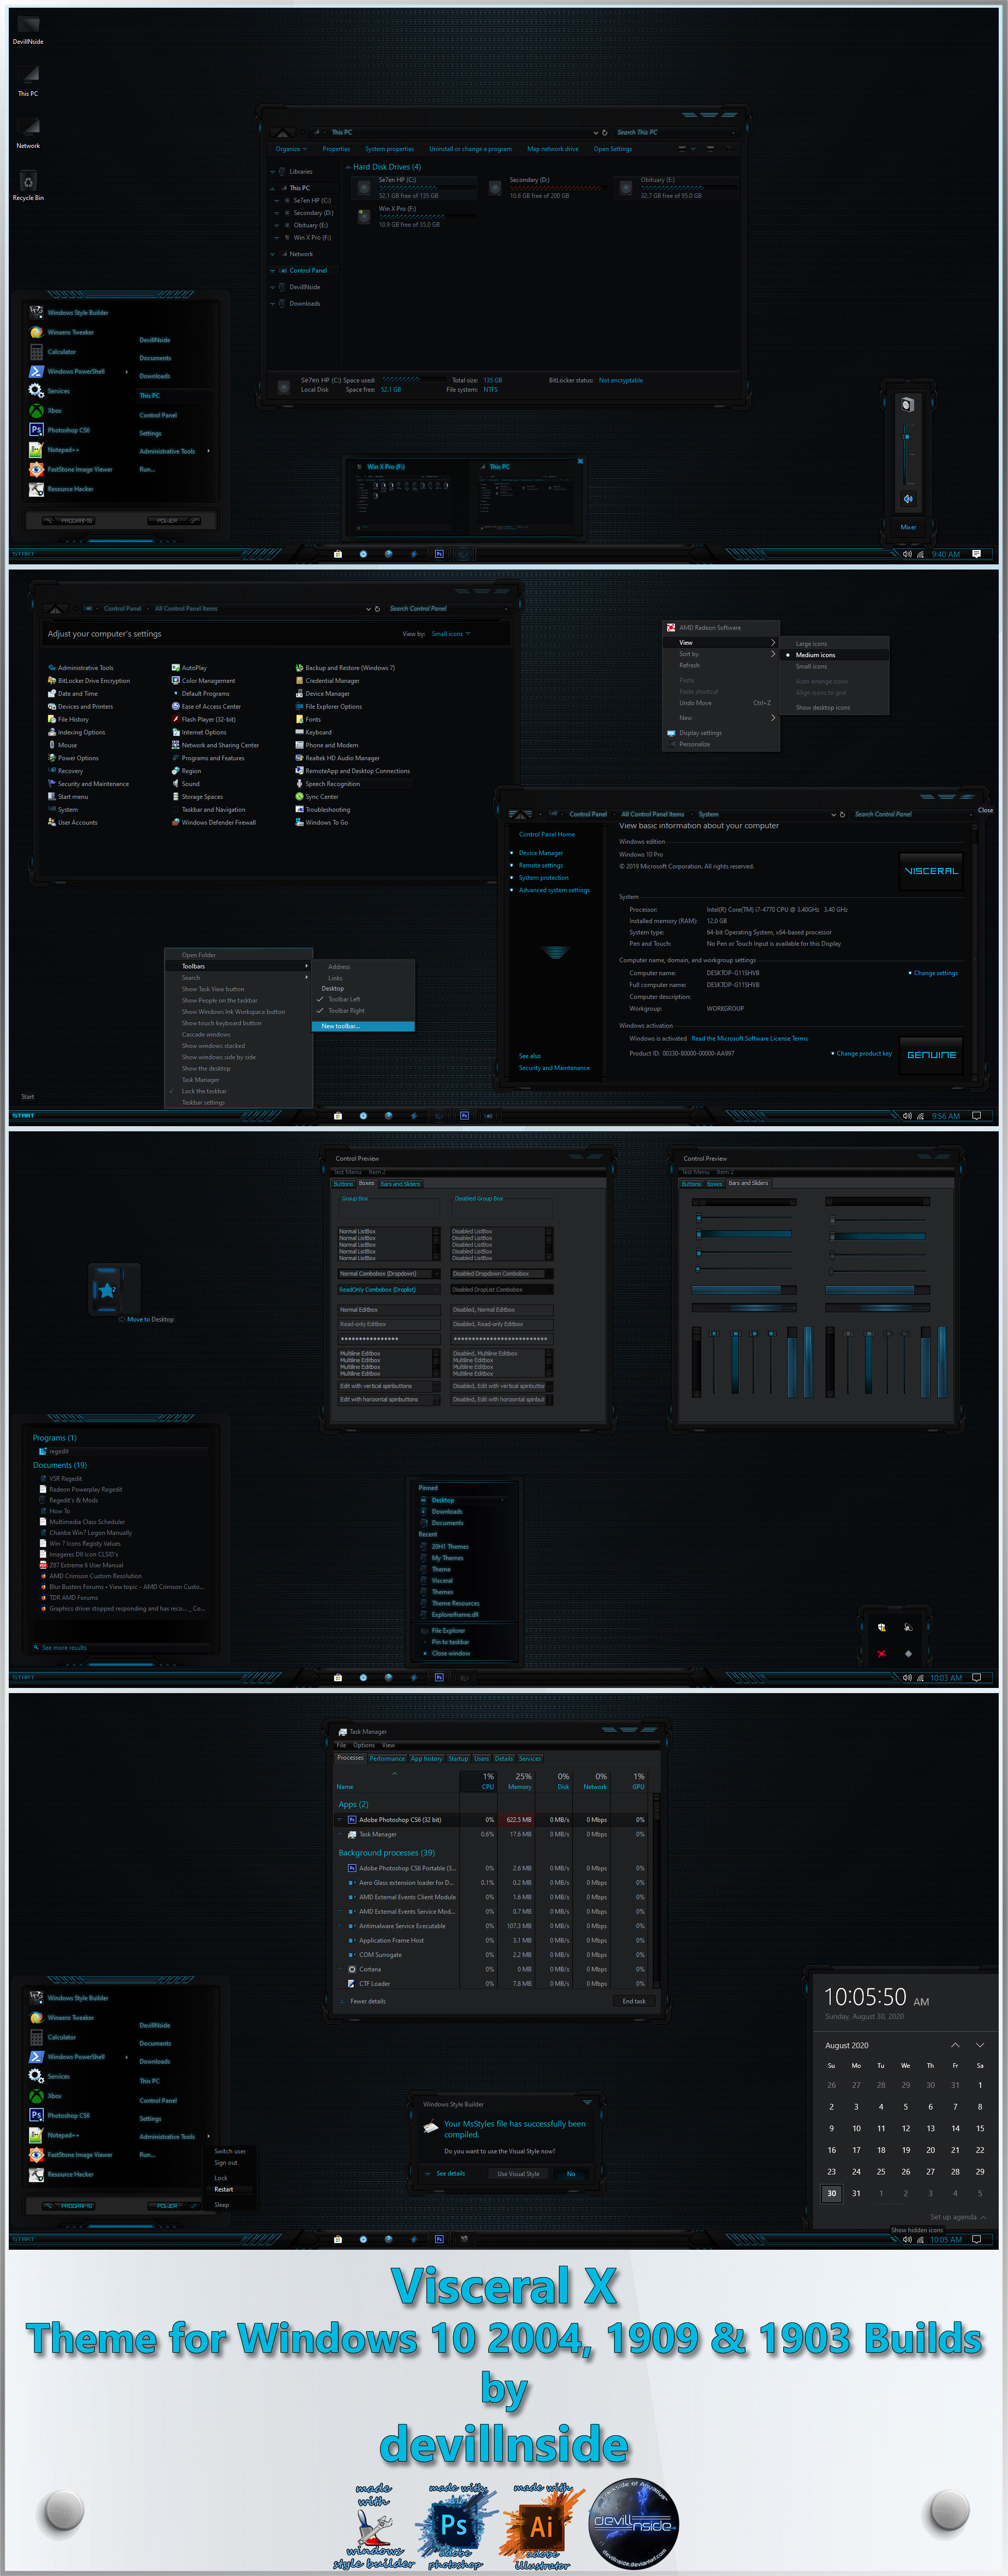The height and width of the screenshot is (2576, 1008).
Task: Open the Normal Combobox (Dropdown)
Action: [x=389, y=1274]
